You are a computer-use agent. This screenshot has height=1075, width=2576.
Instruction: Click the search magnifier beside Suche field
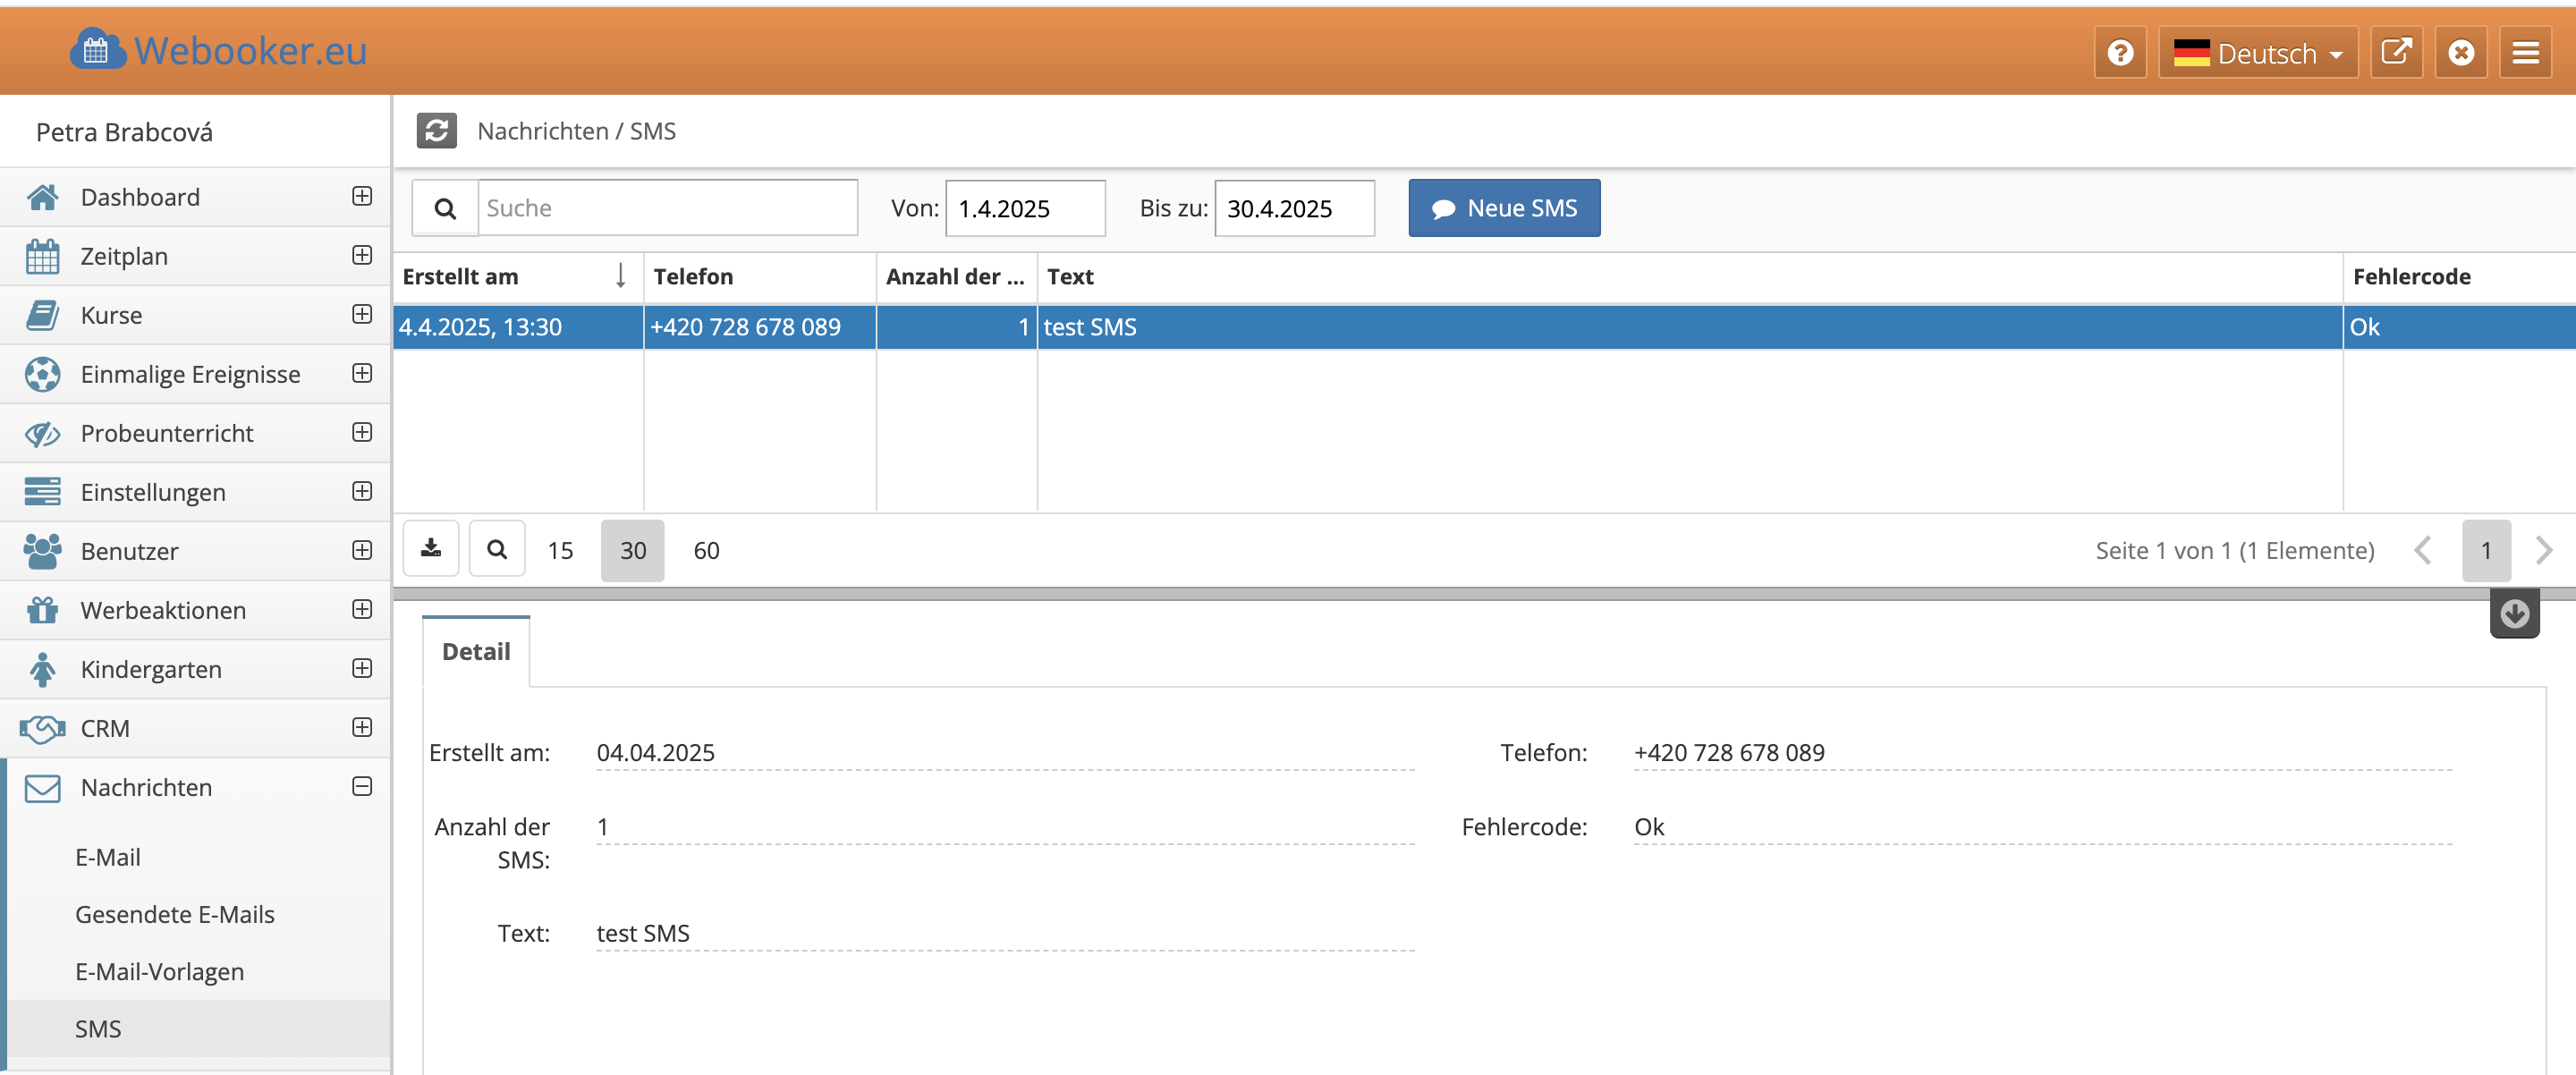(x=445, y=208)
